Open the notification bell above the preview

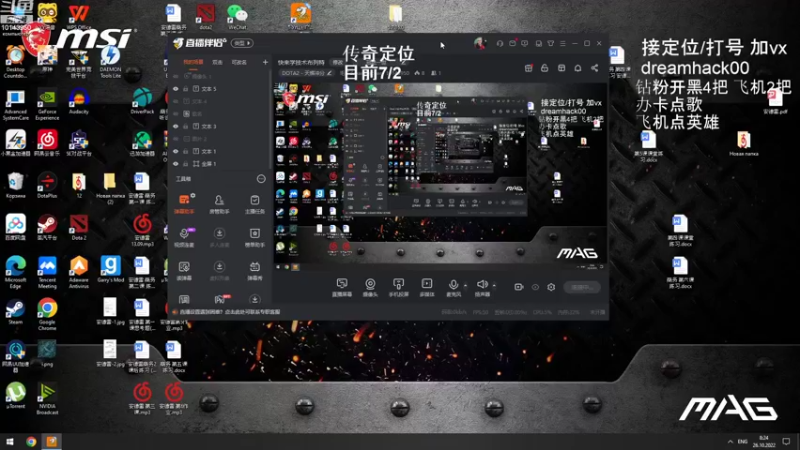[578, 68]
